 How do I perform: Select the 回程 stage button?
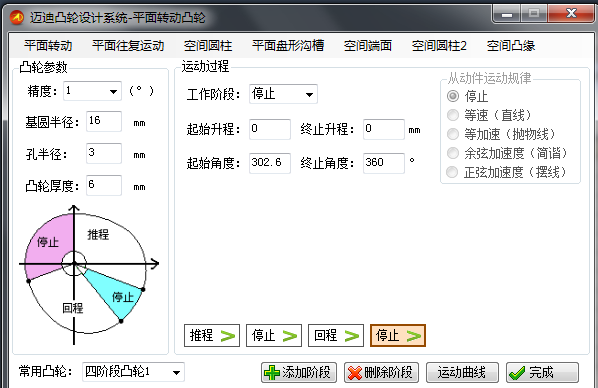[336, 336]
